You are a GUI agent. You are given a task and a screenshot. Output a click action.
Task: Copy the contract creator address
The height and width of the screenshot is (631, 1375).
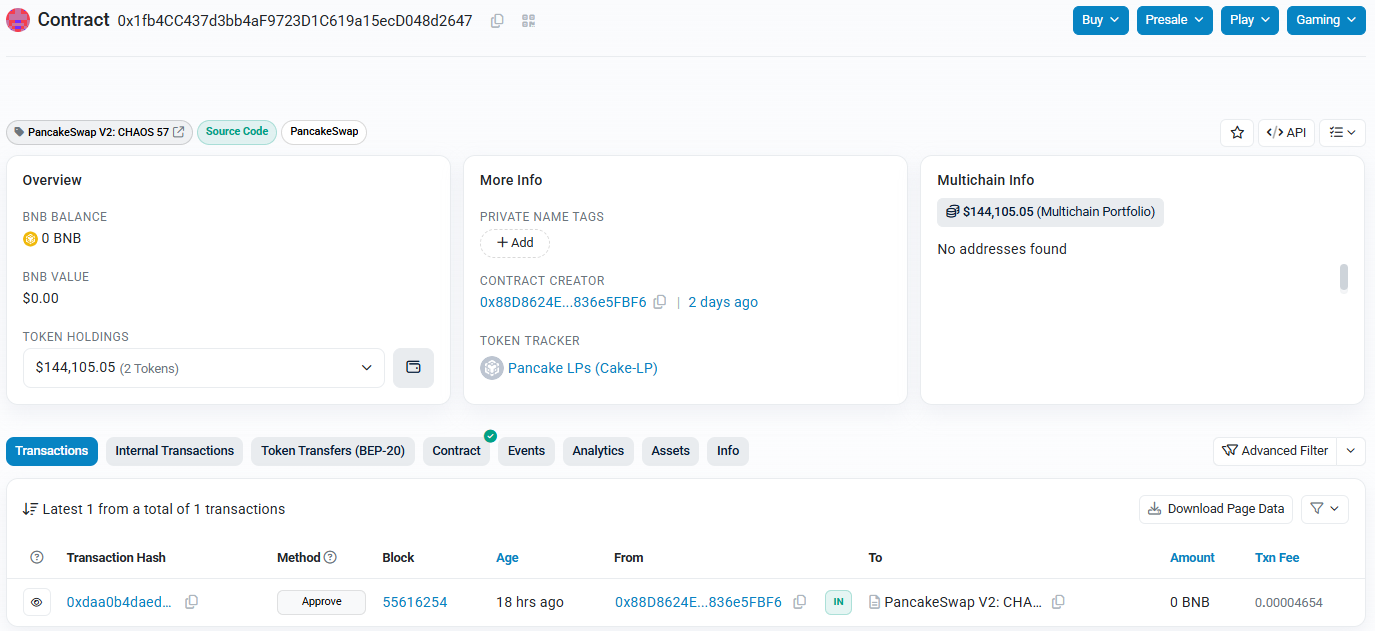[660, 302]
